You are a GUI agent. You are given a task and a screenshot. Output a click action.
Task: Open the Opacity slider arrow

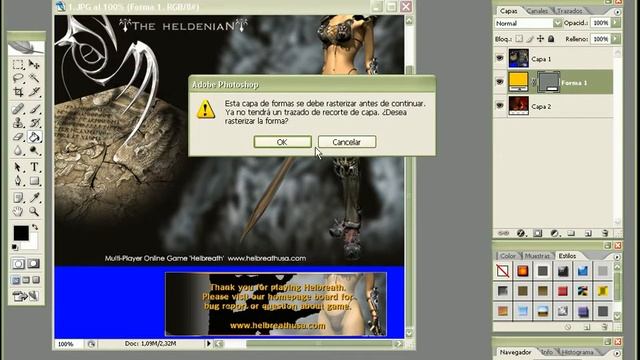616,23
